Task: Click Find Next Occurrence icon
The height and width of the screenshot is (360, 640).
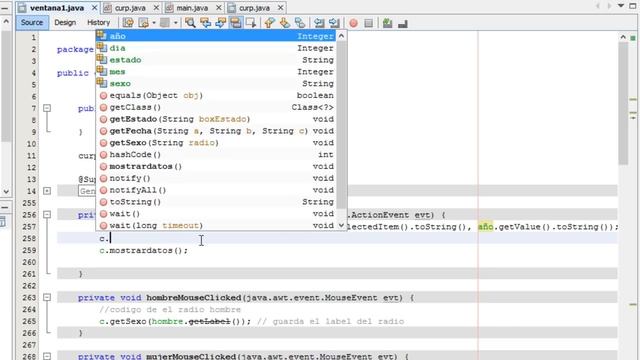Action: pyautogui.click(x=220, y=23)
